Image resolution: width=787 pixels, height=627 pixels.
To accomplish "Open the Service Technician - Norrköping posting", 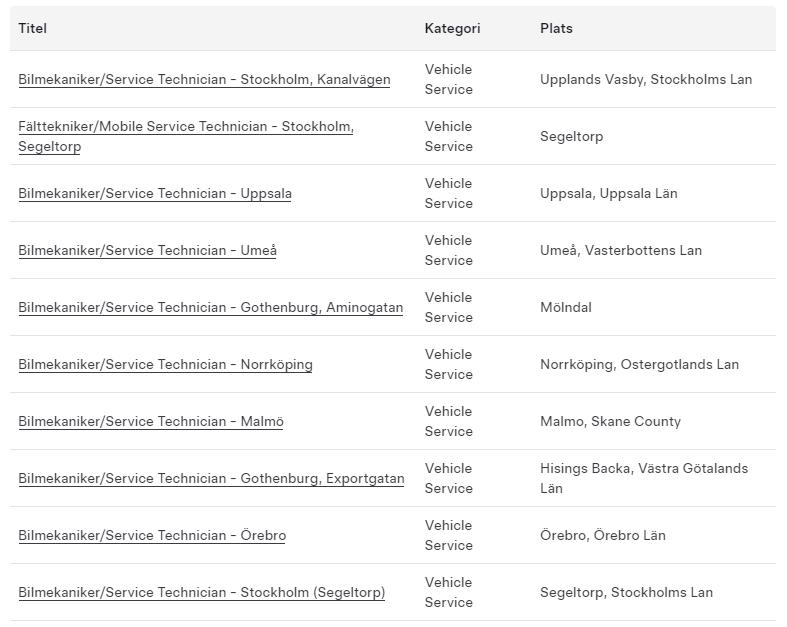I will 165,365.
